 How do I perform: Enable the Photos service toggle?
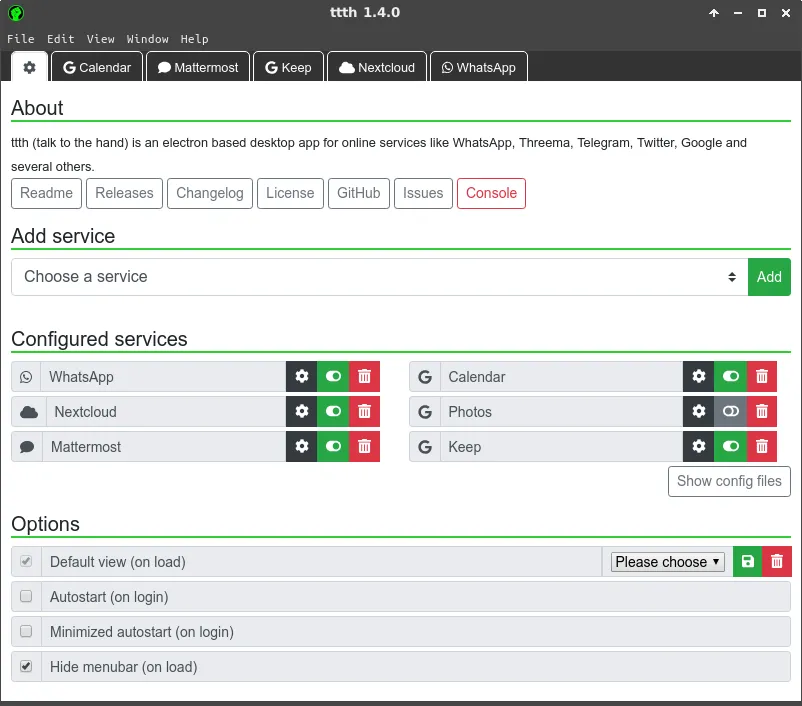(x=730, y=411)
